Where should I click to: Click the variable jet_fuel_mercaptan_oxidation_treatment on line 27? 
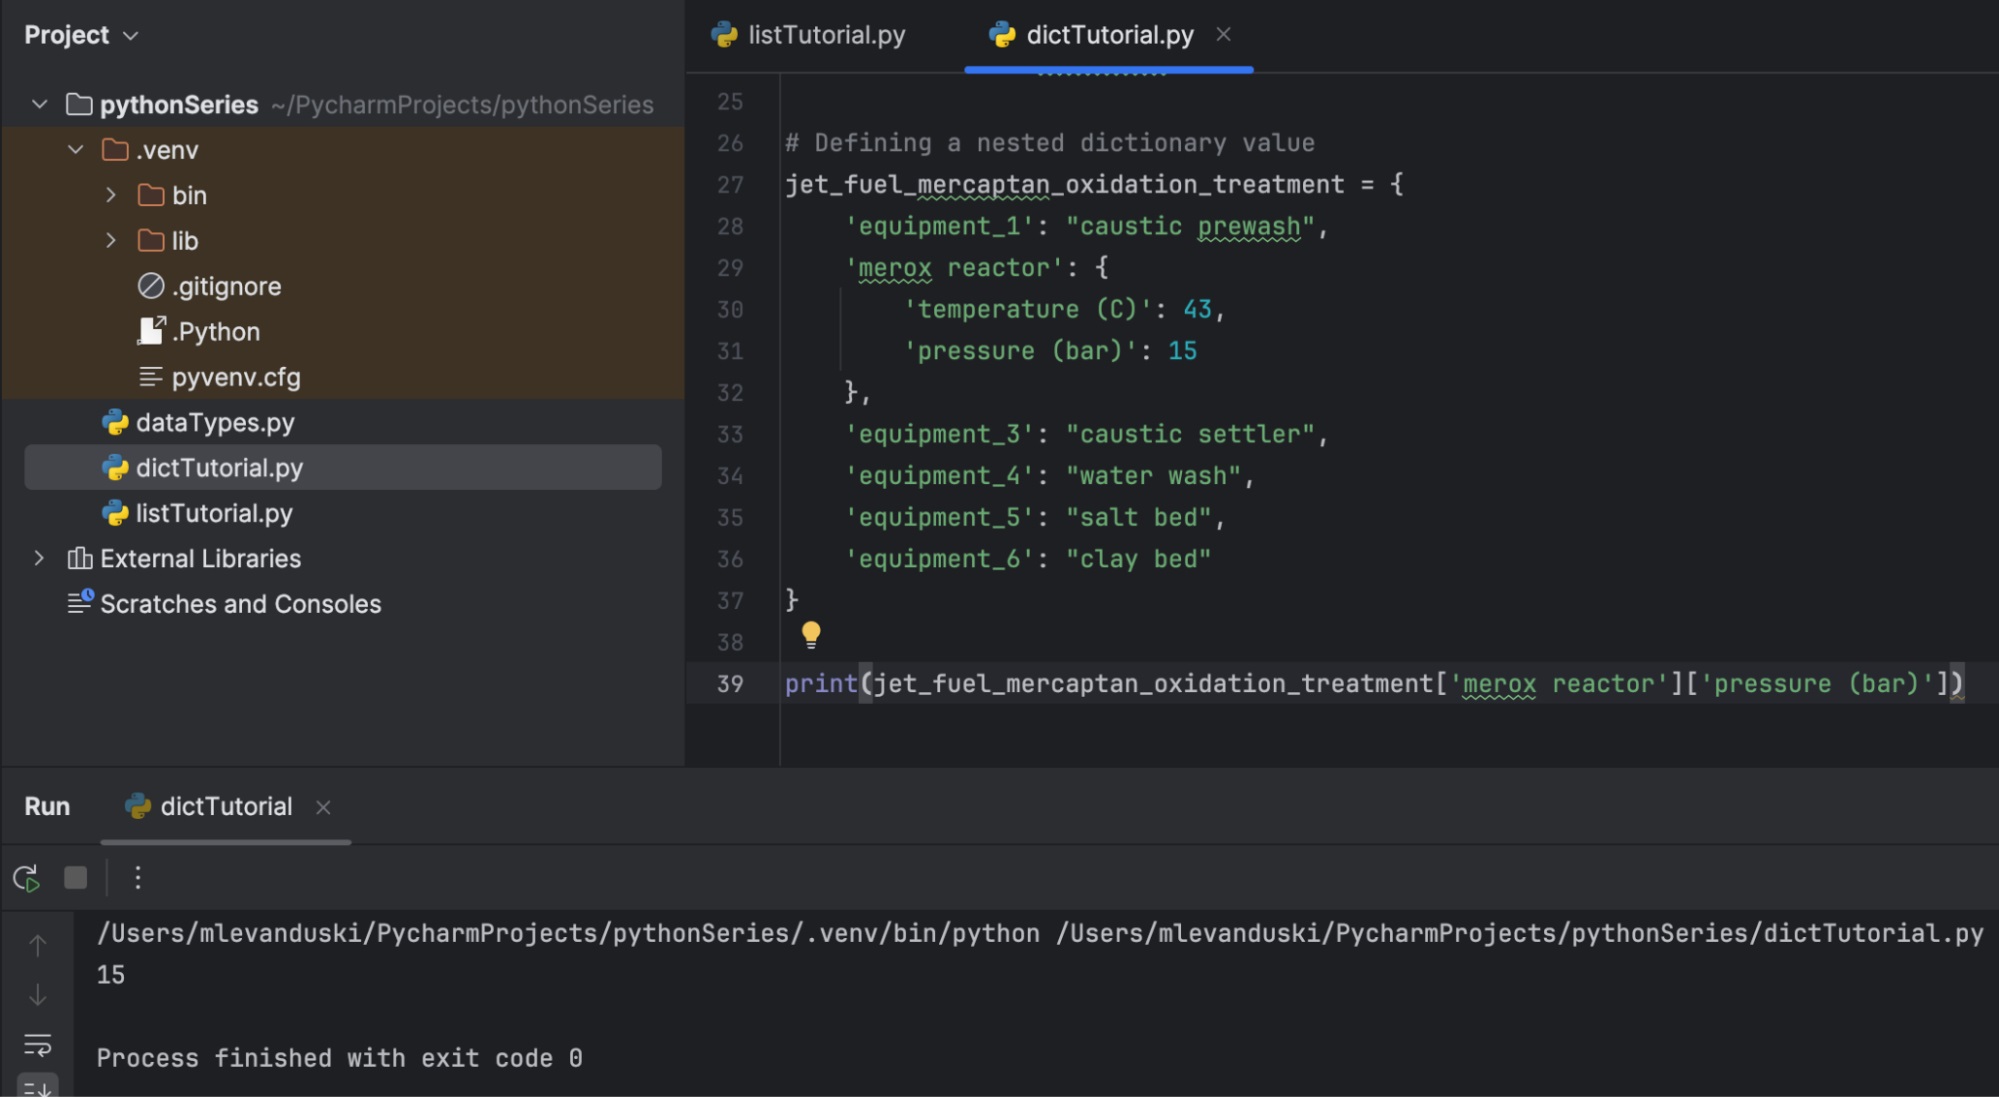point(1064,185)
